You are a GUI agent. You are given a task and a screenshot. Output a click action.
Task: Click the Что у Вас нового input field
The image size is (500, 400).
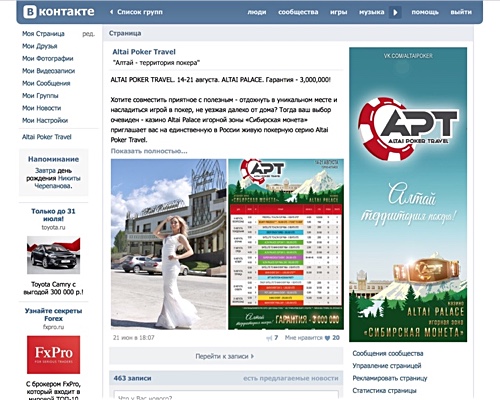tap(226, 396)
